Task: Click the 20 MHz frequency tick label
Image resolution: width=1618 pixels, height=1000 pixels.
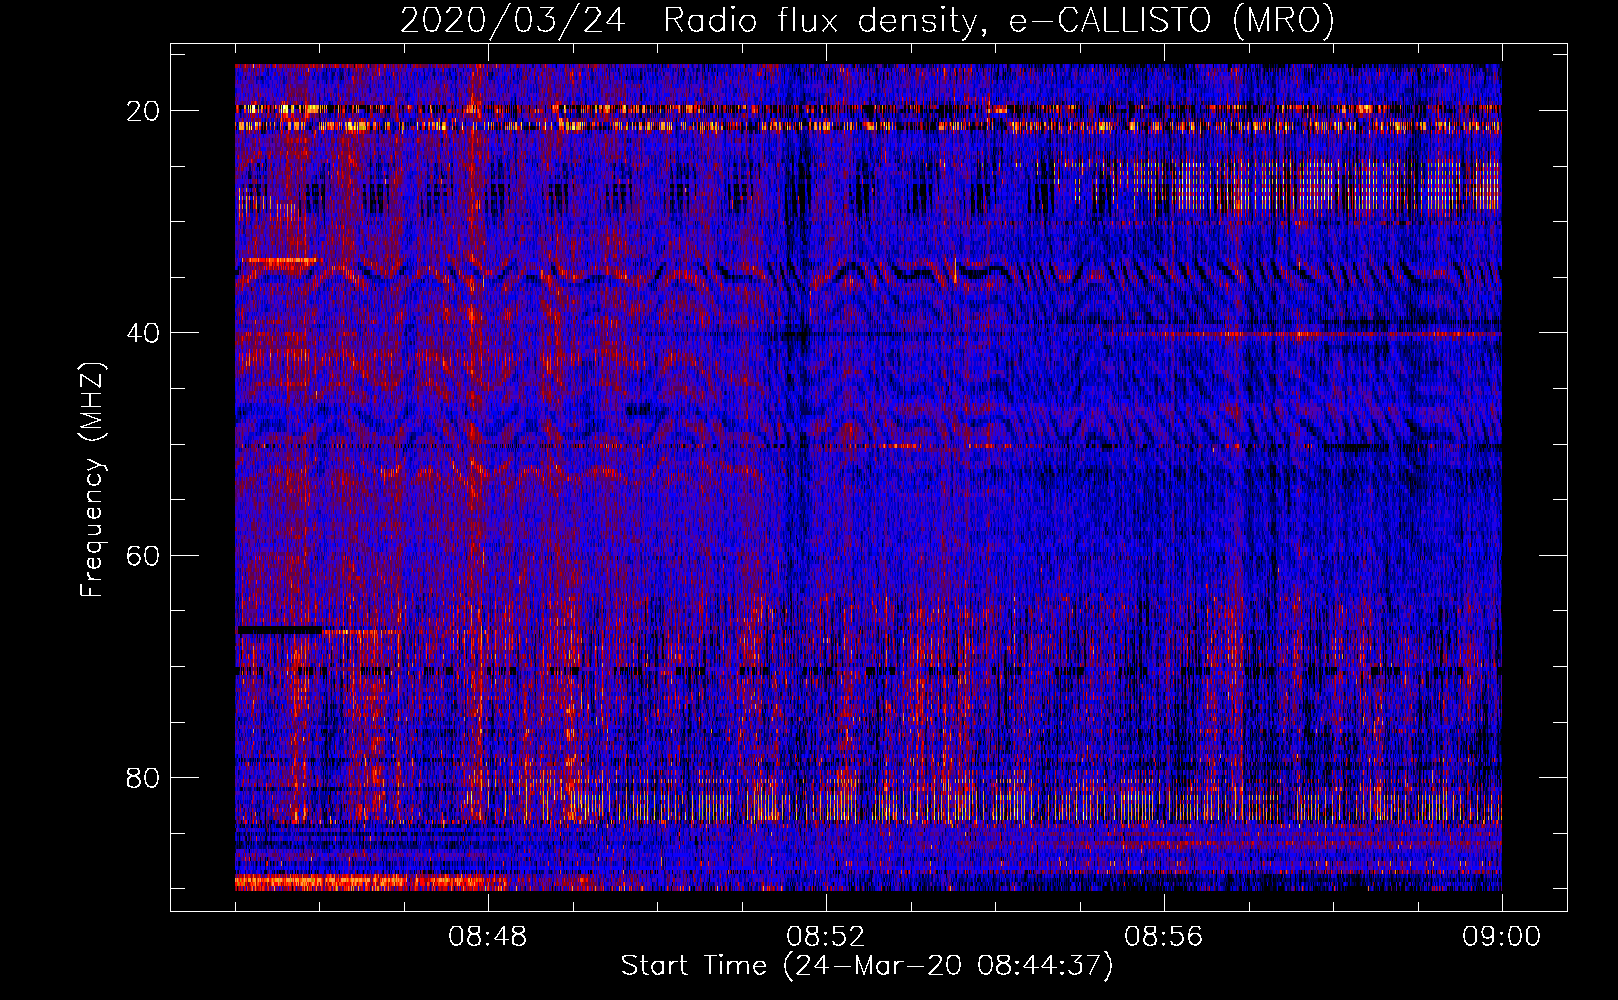Action: click(144, 111)
